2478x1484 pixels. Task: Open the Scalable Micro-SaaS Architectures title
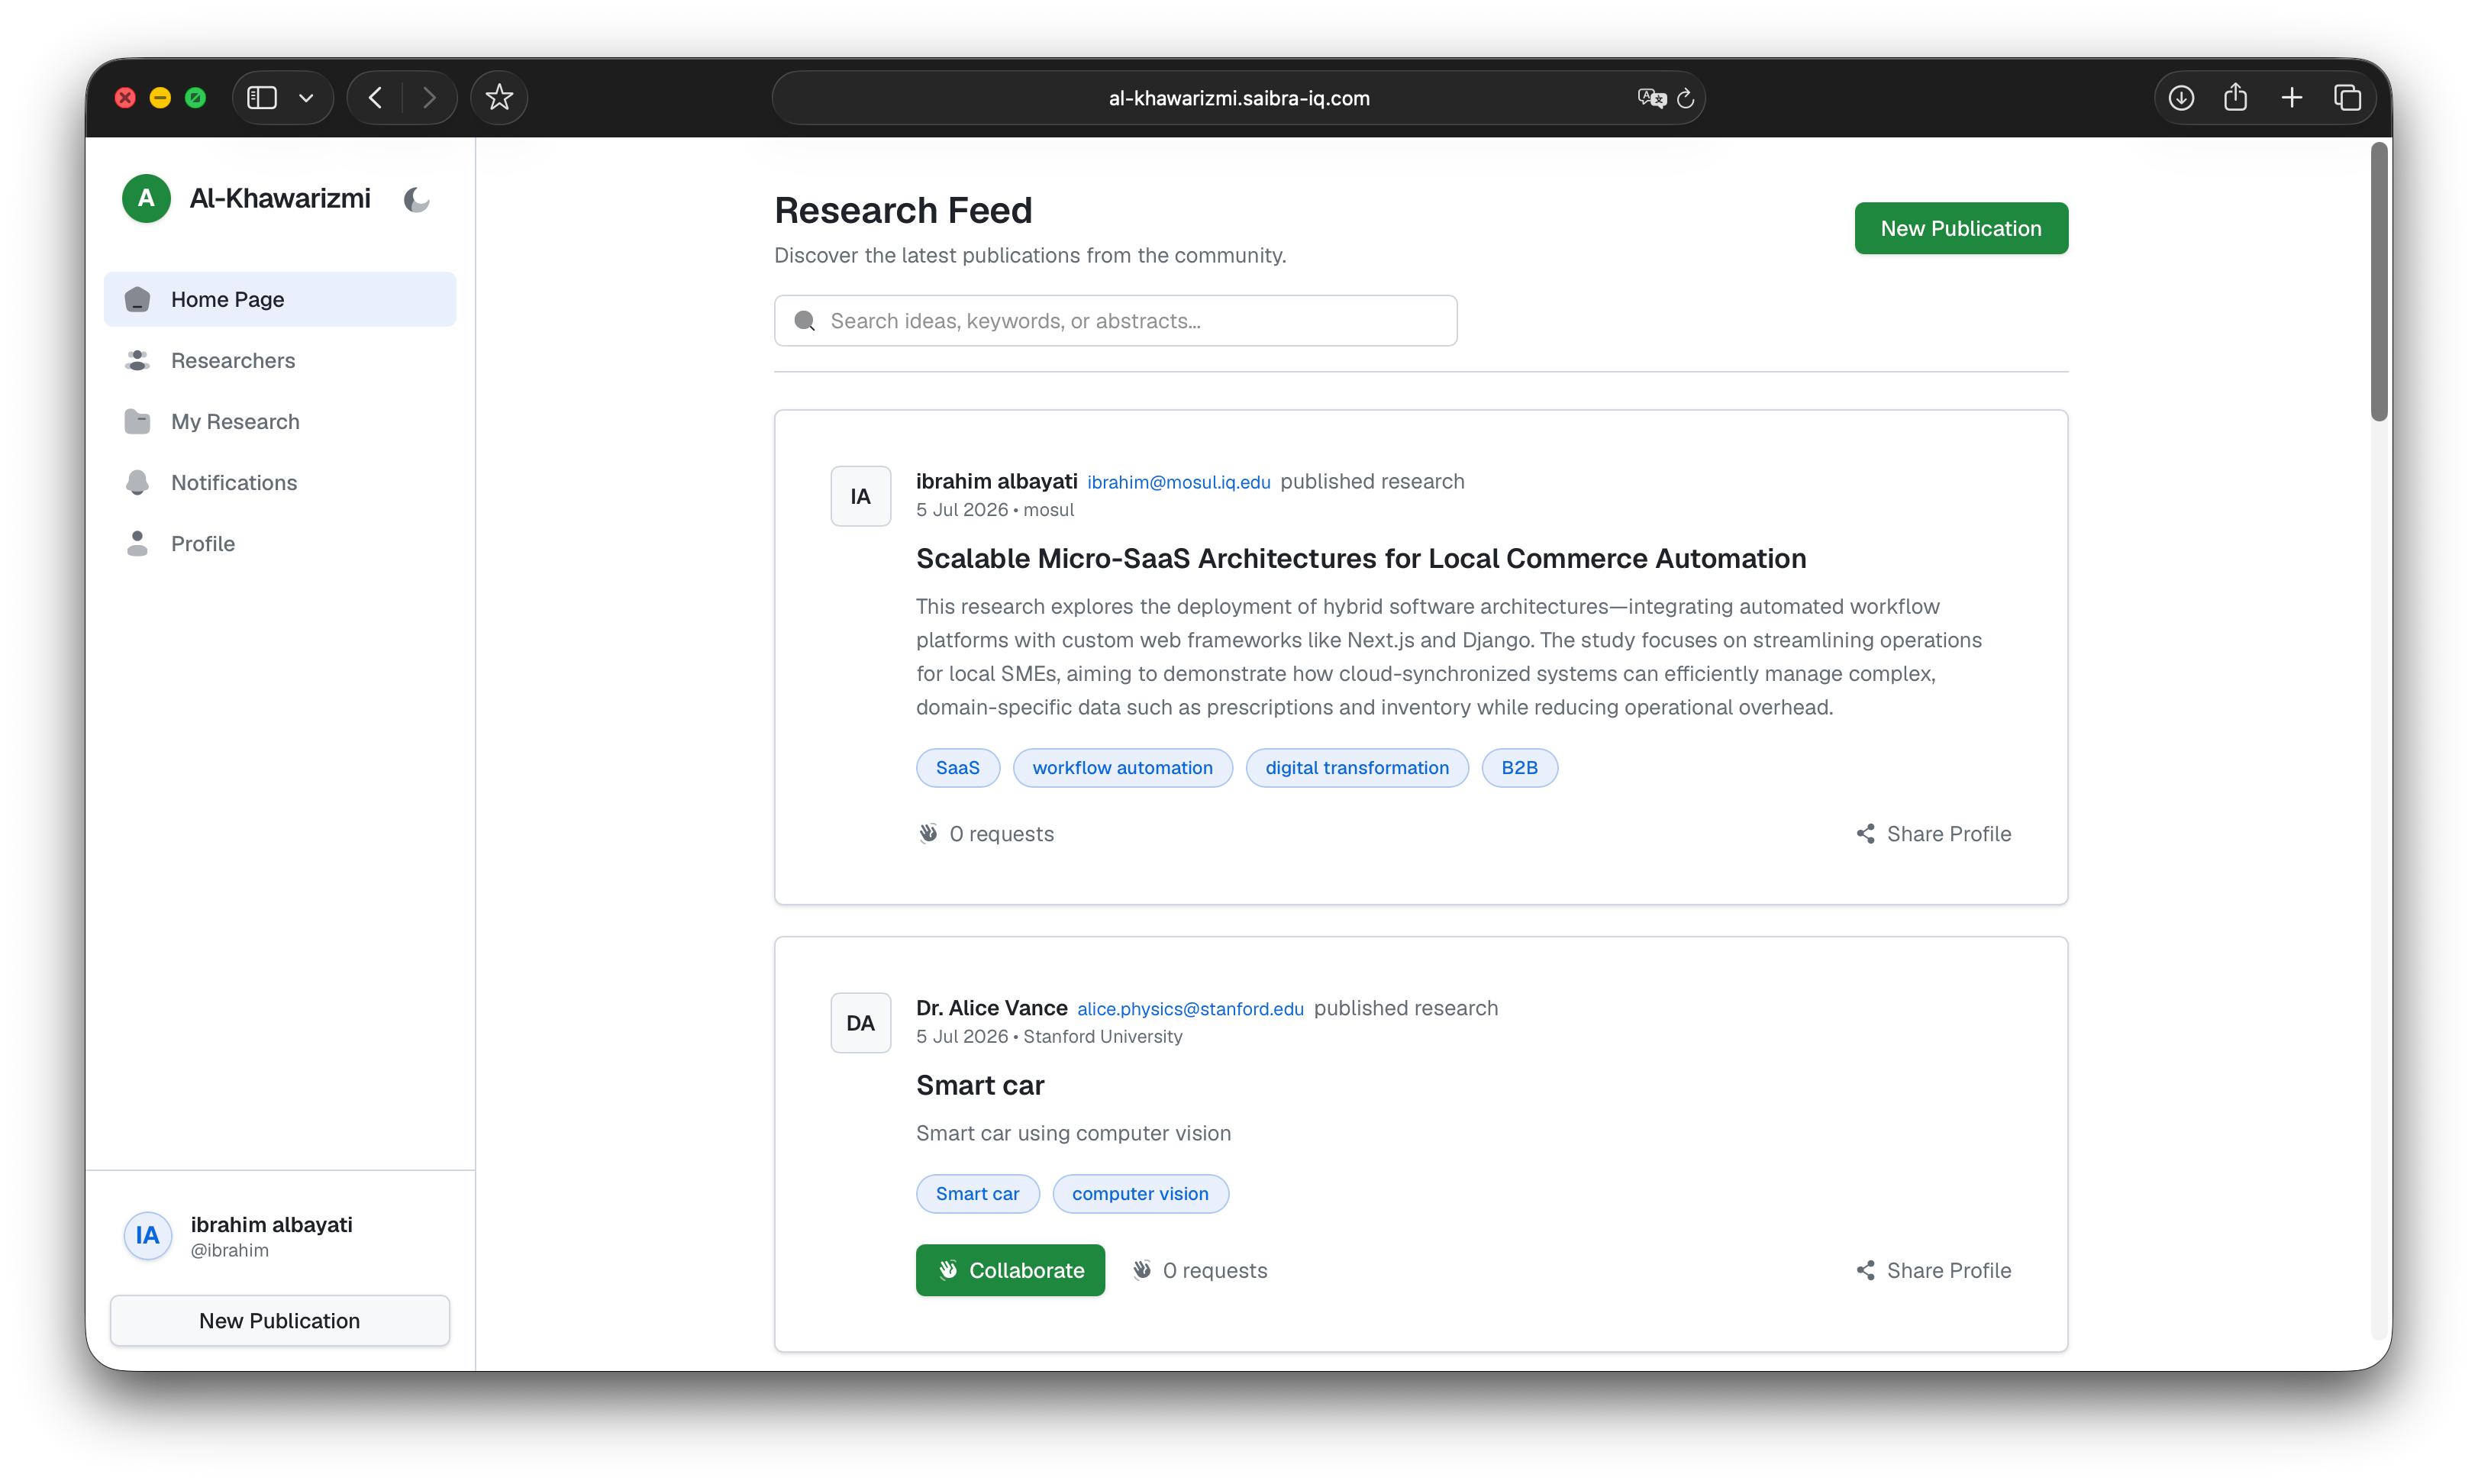[1361, 558]
